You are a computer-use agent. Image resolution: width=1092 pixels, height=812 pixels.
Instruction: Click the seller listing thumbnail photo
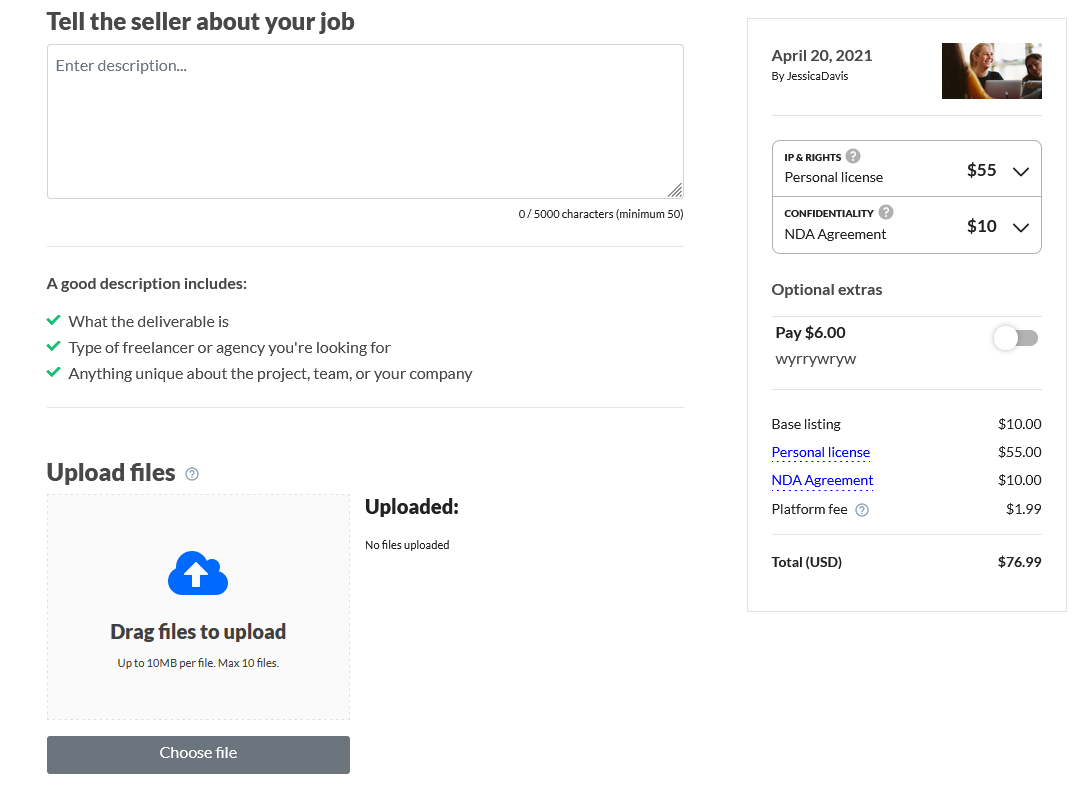pos(991,71)
